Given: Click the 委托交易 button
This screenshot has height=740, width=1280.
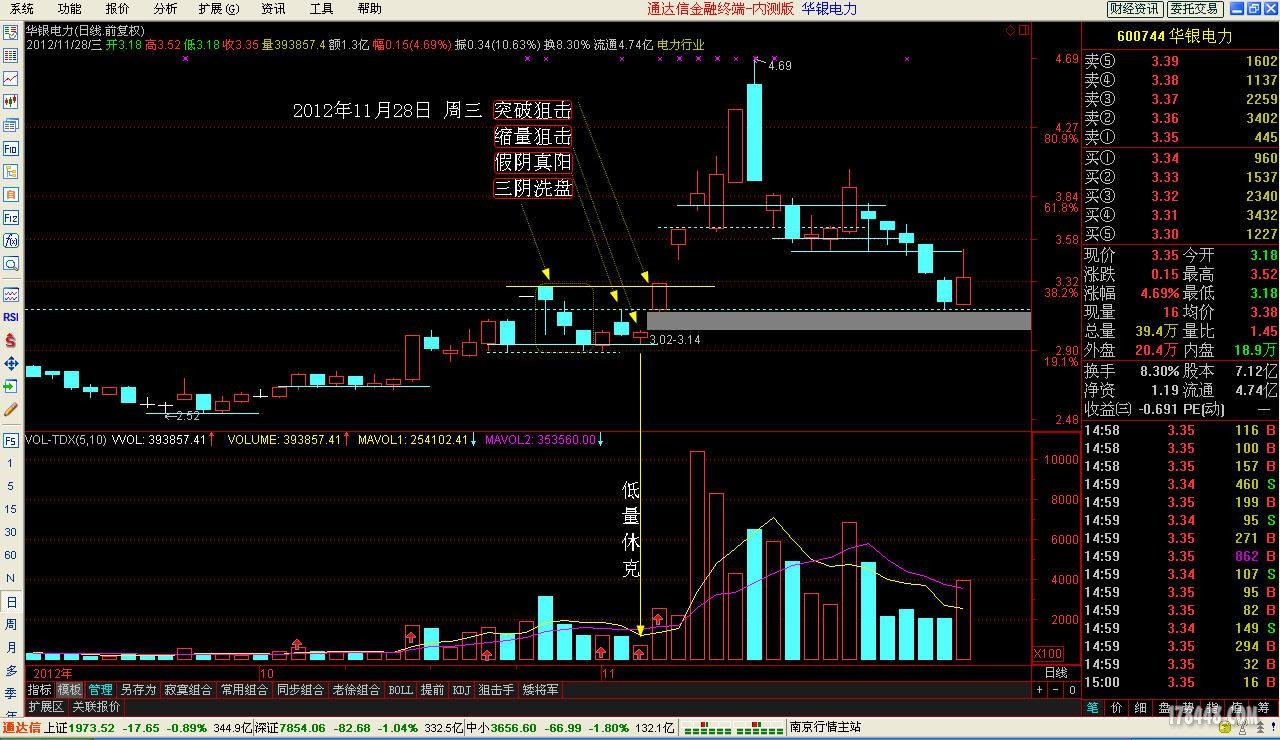Looking at the screenshot, I should [x=1195, y=9].
